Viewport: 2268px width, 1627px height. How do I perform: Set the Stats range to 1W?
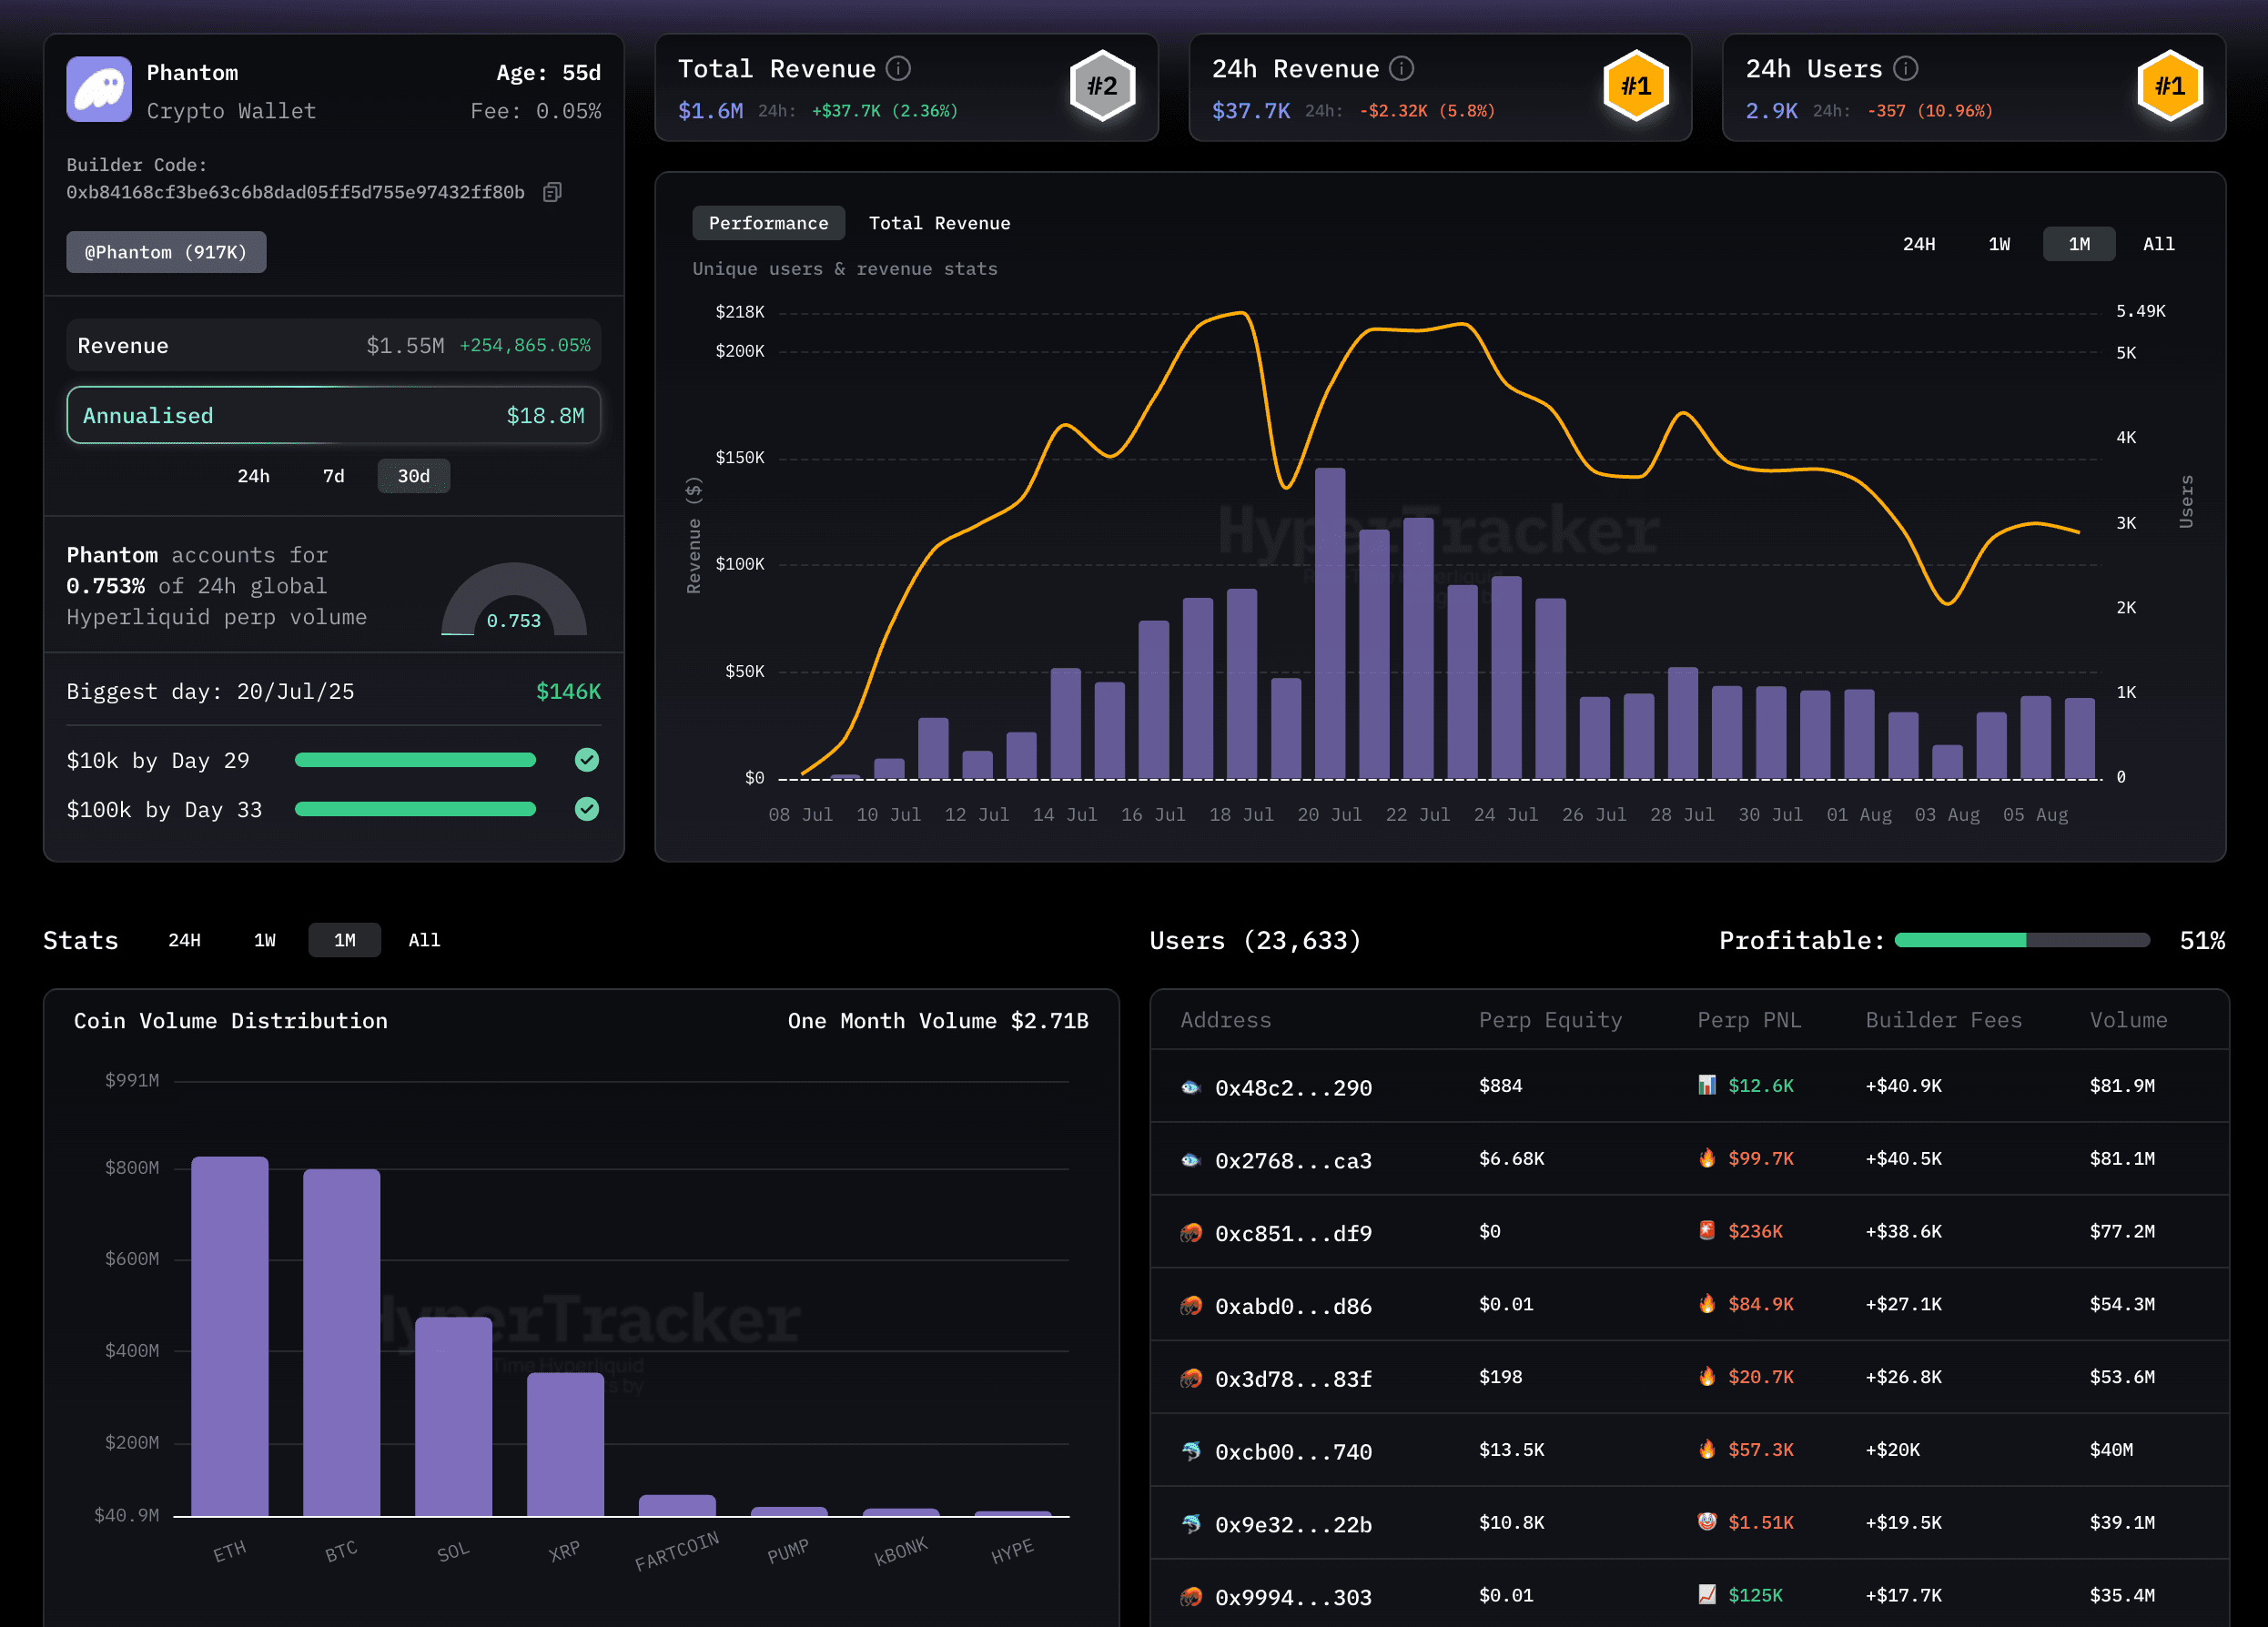point(264,940)
